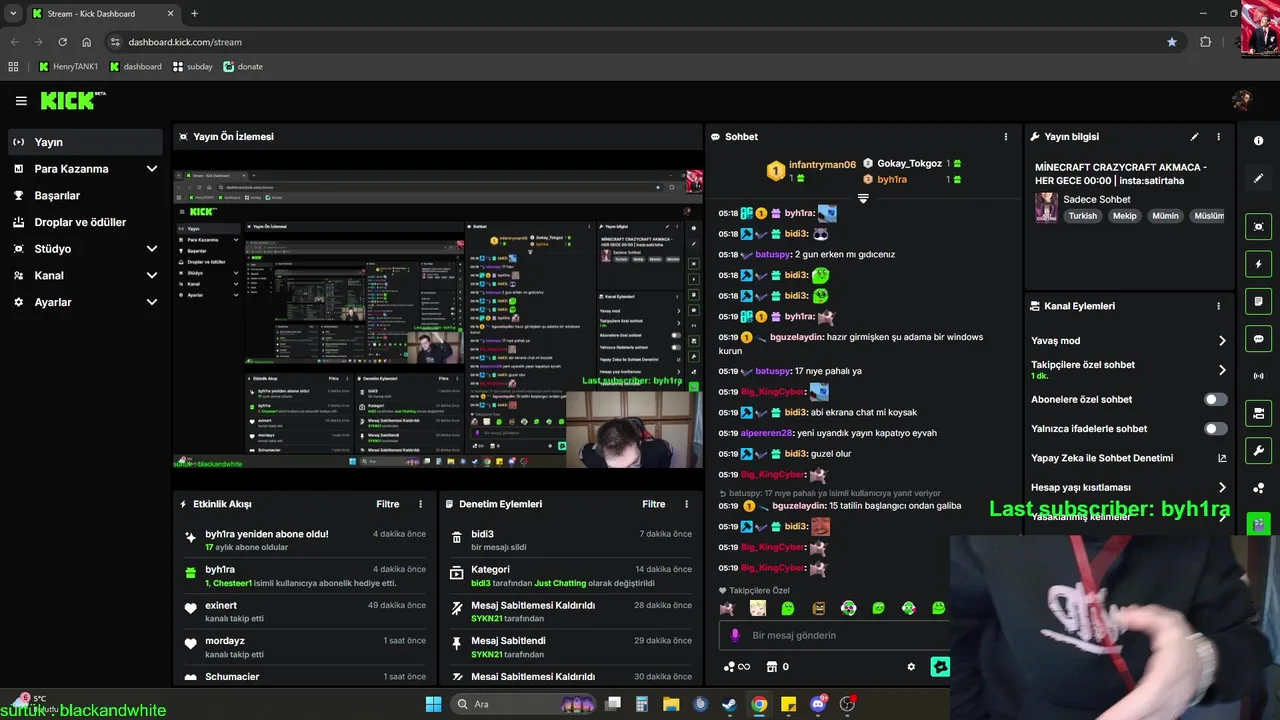
Task: Edit stream info with pencil in Yayın bilgisi
Action: click(x=1194, y=137)
